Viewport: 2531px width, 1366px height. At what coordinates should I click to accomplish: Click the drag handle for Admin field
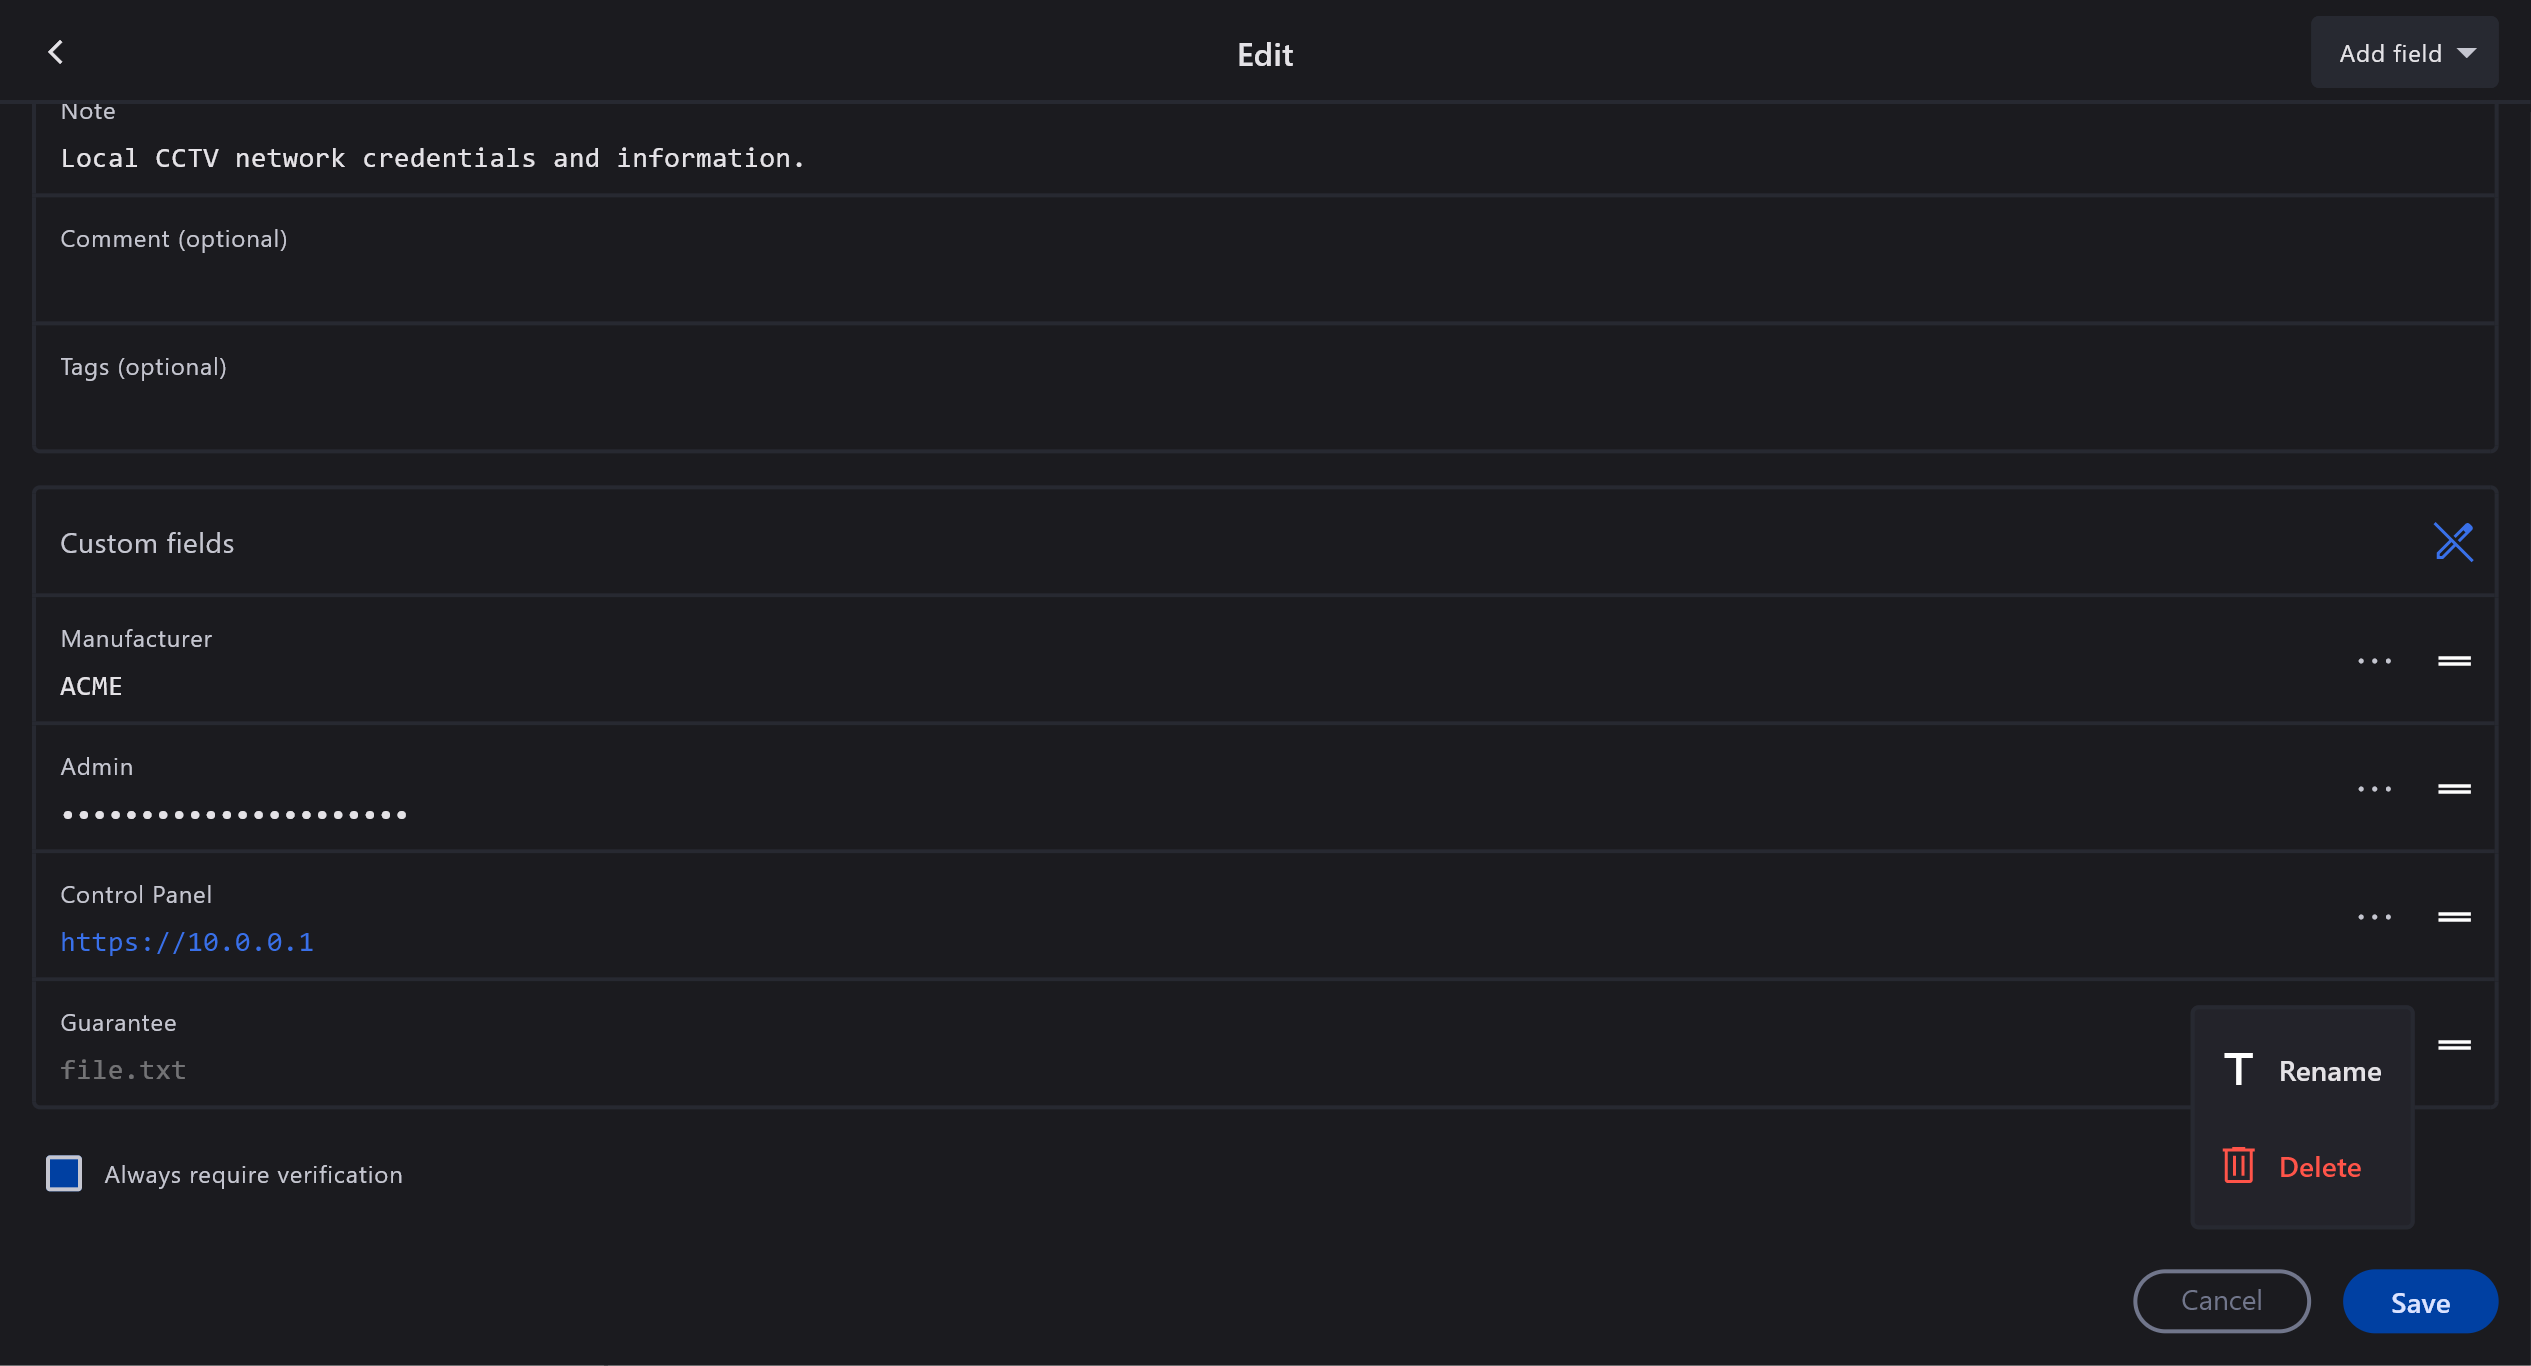point(2454,789)
